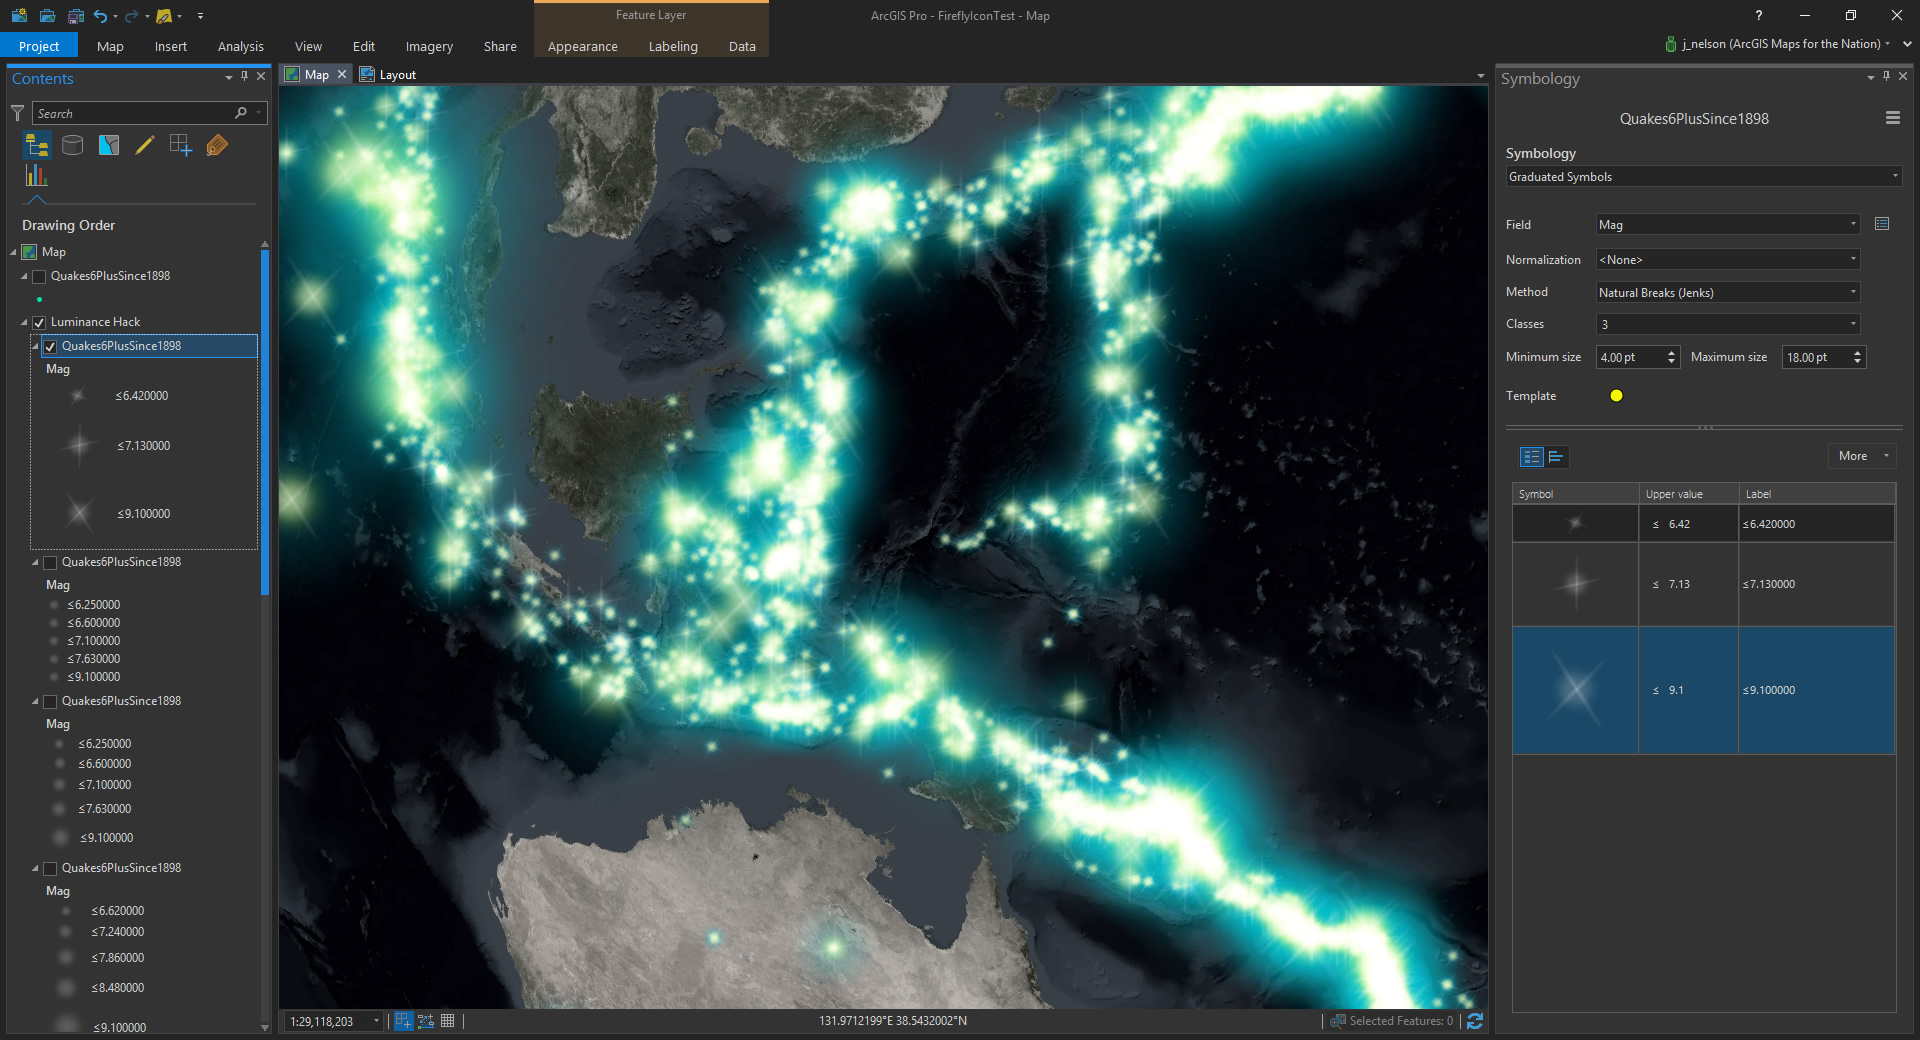
Task: Uncheck the highlighted Quakes6PlusSince1898 layer
Action: (x=50, y=347)
